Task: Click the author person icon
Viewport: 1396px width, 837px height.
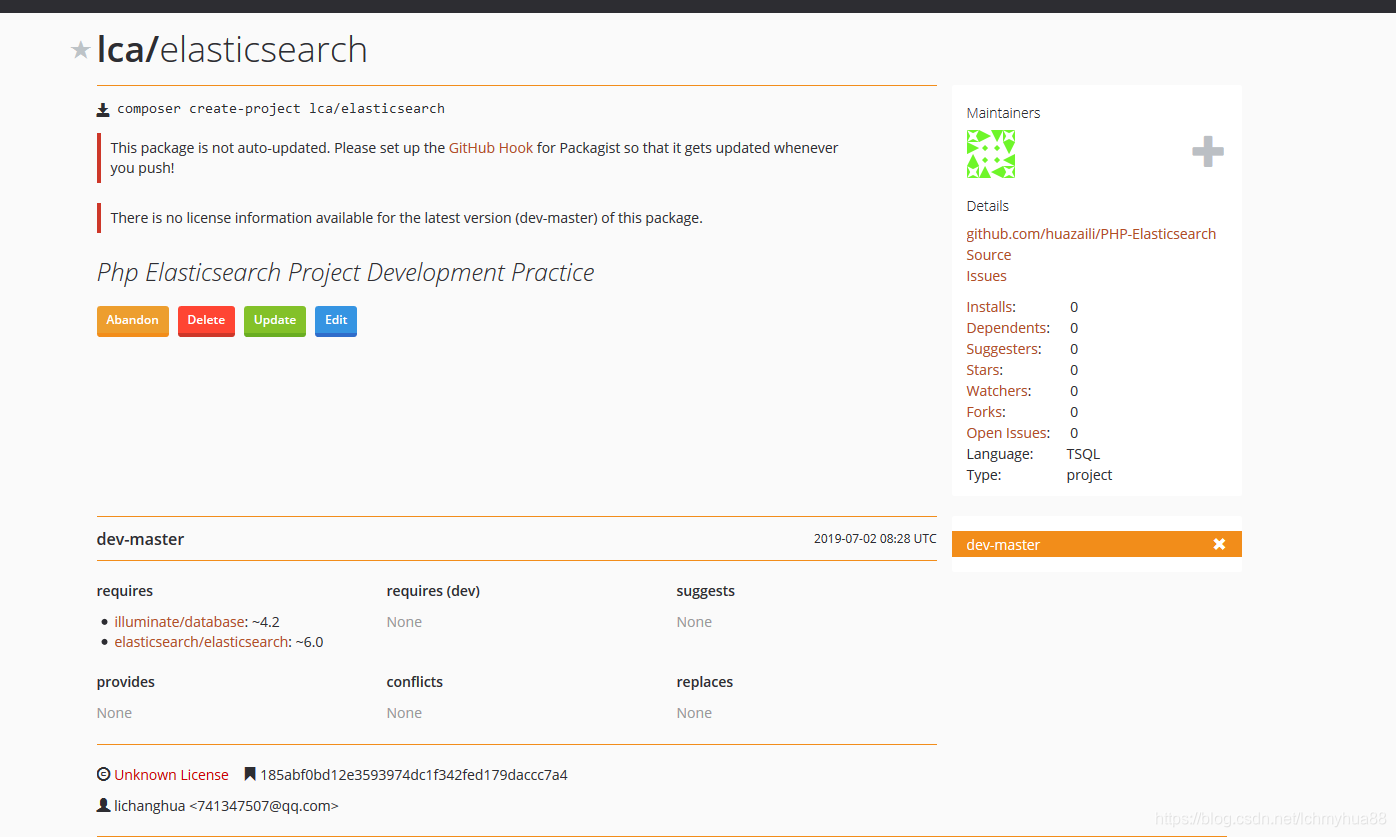Action: [x=103, y=805]
